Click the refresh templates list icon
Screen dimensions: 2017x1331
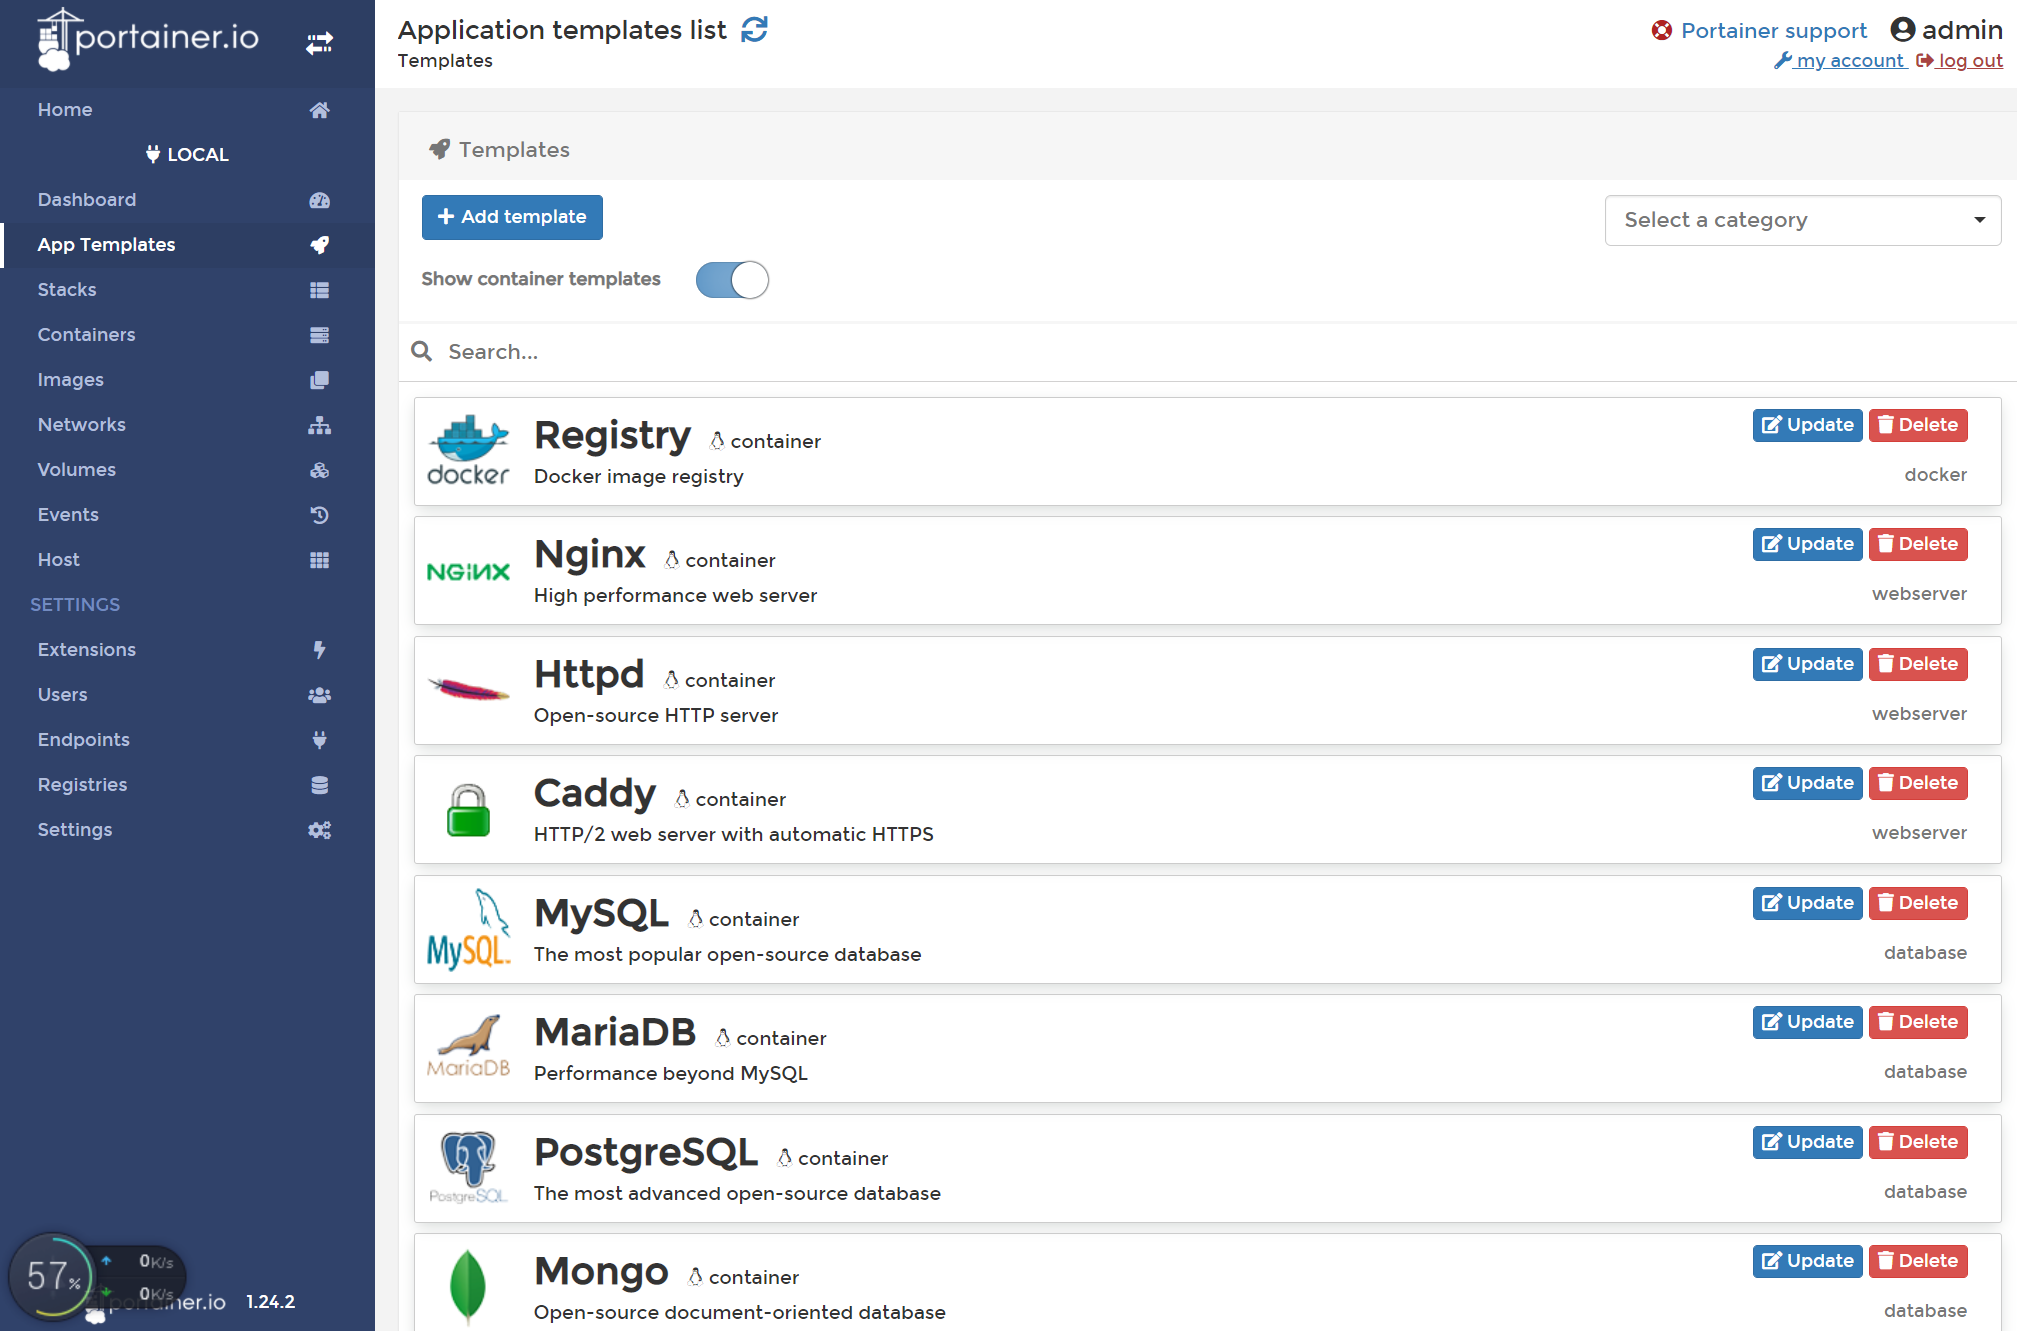click(754, 30)
